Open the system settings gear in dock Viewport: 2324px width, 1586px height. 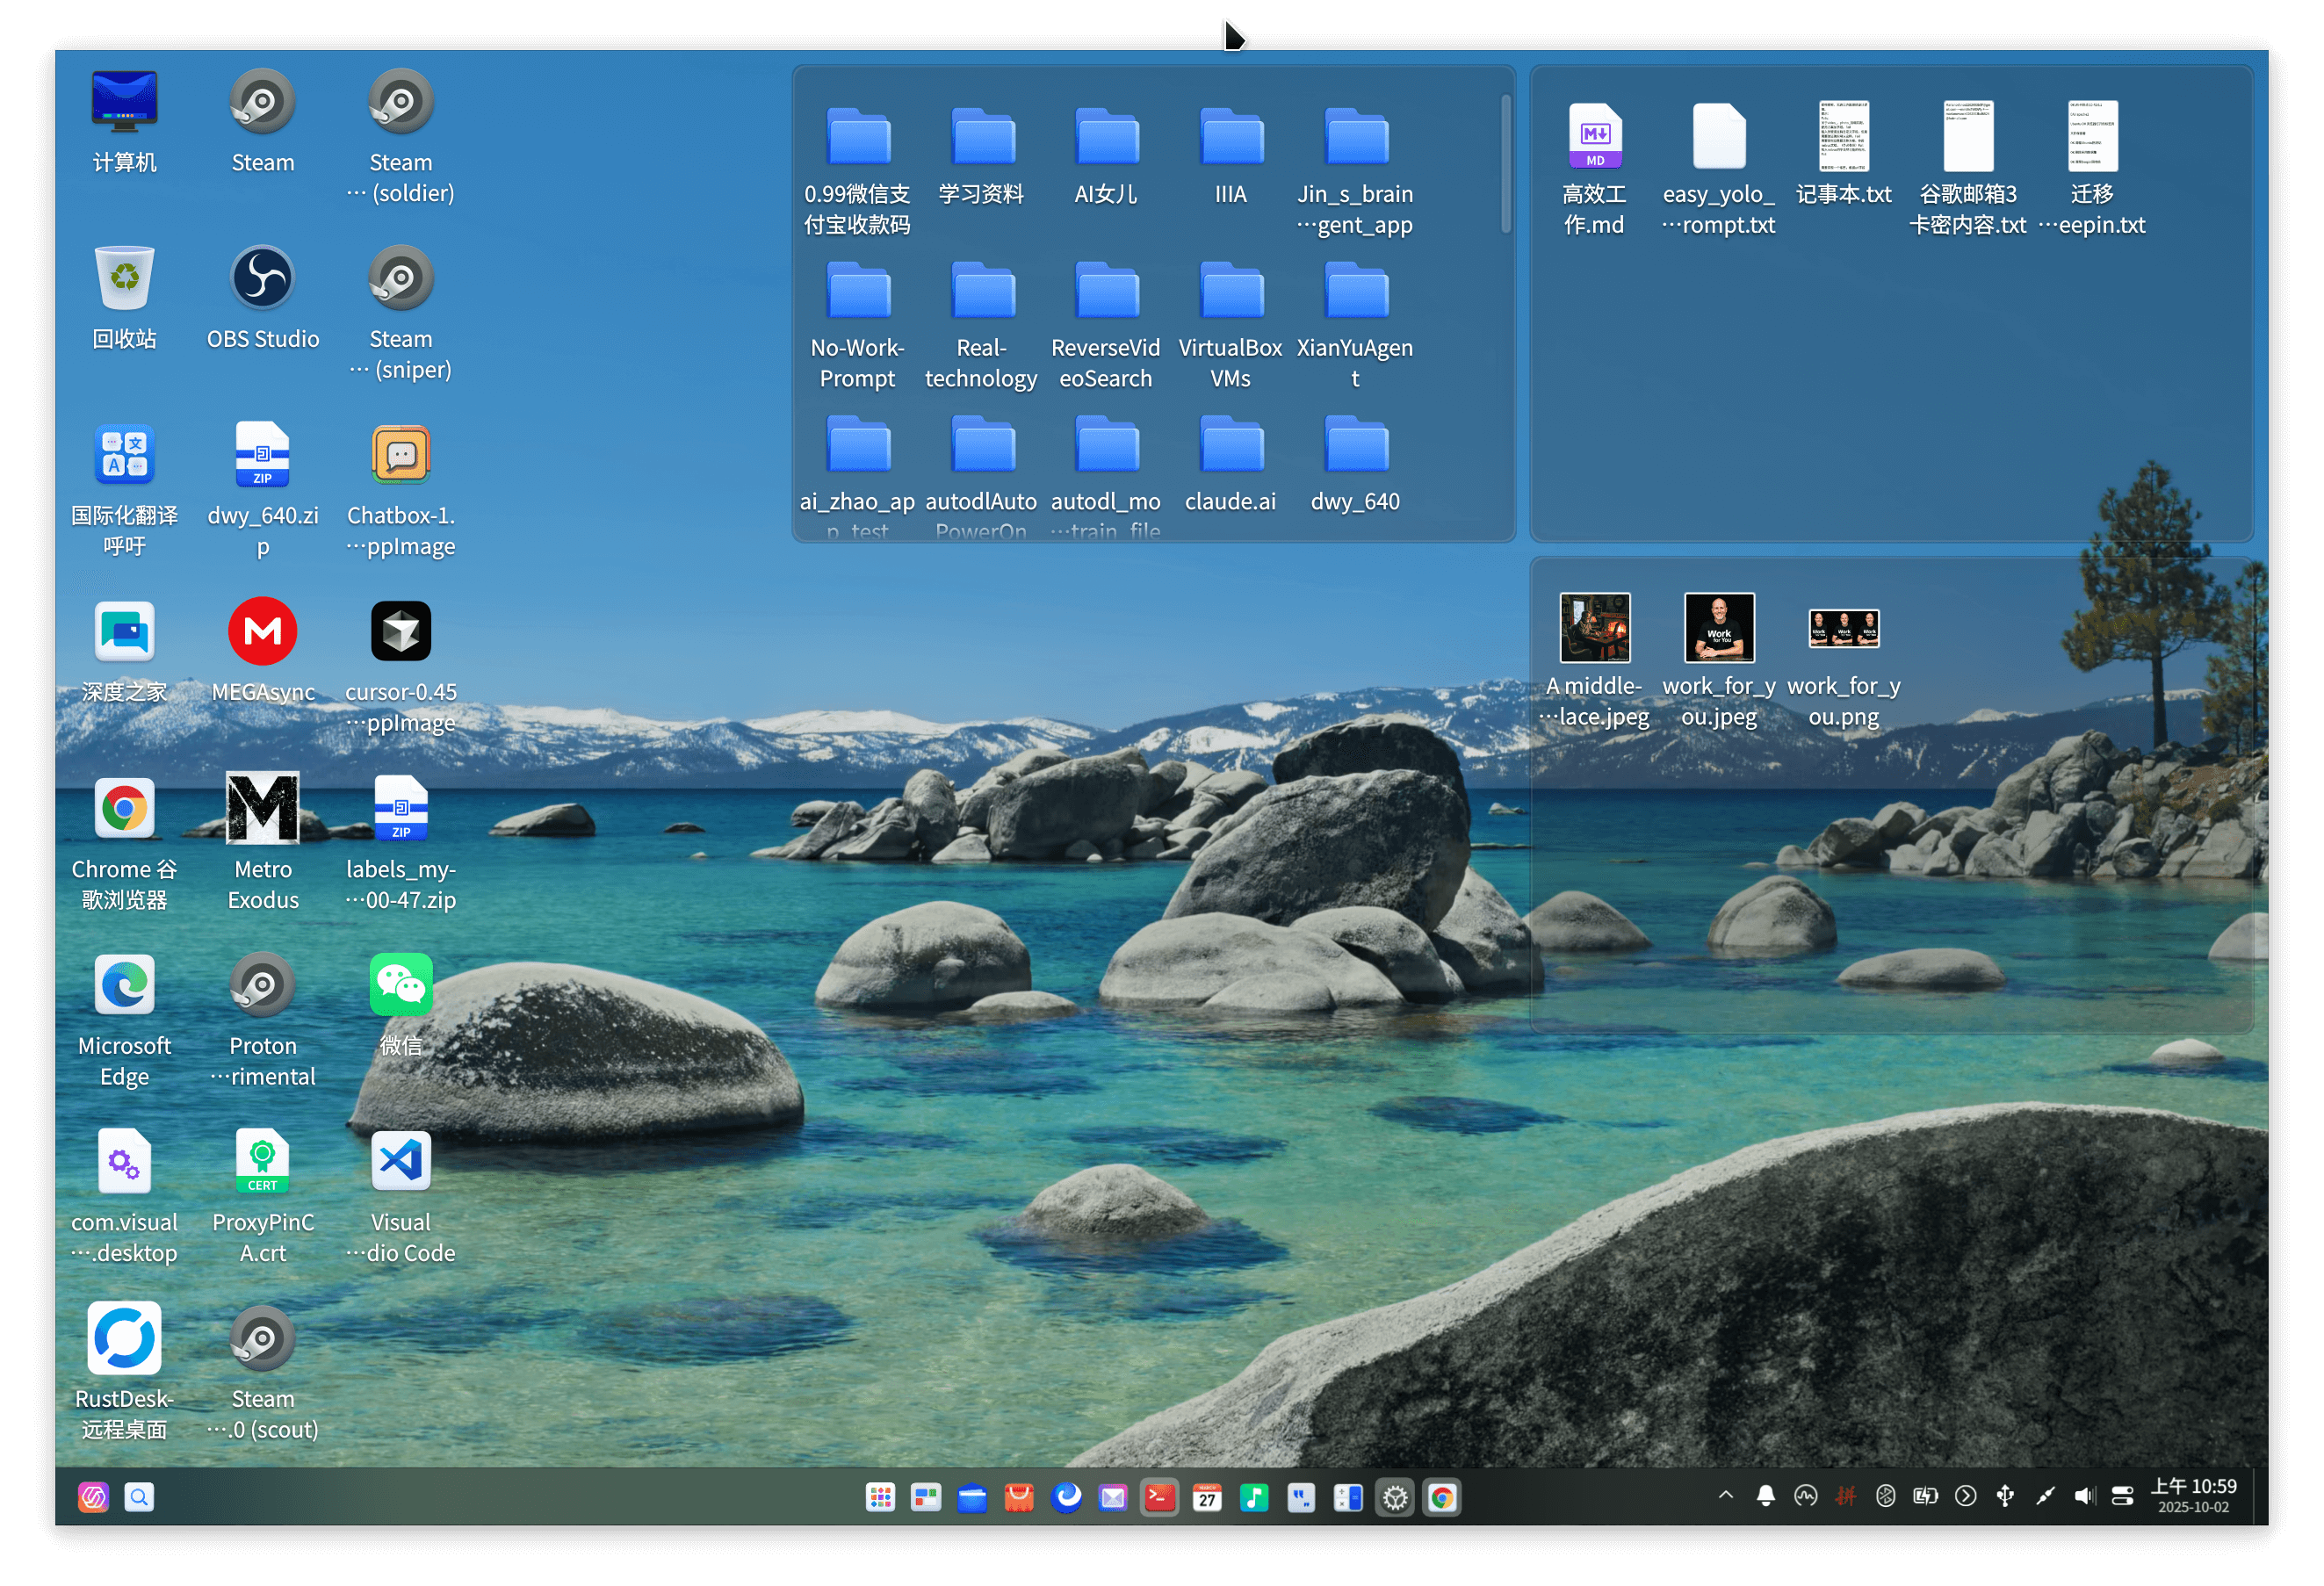click(x=1396, y=1499)
